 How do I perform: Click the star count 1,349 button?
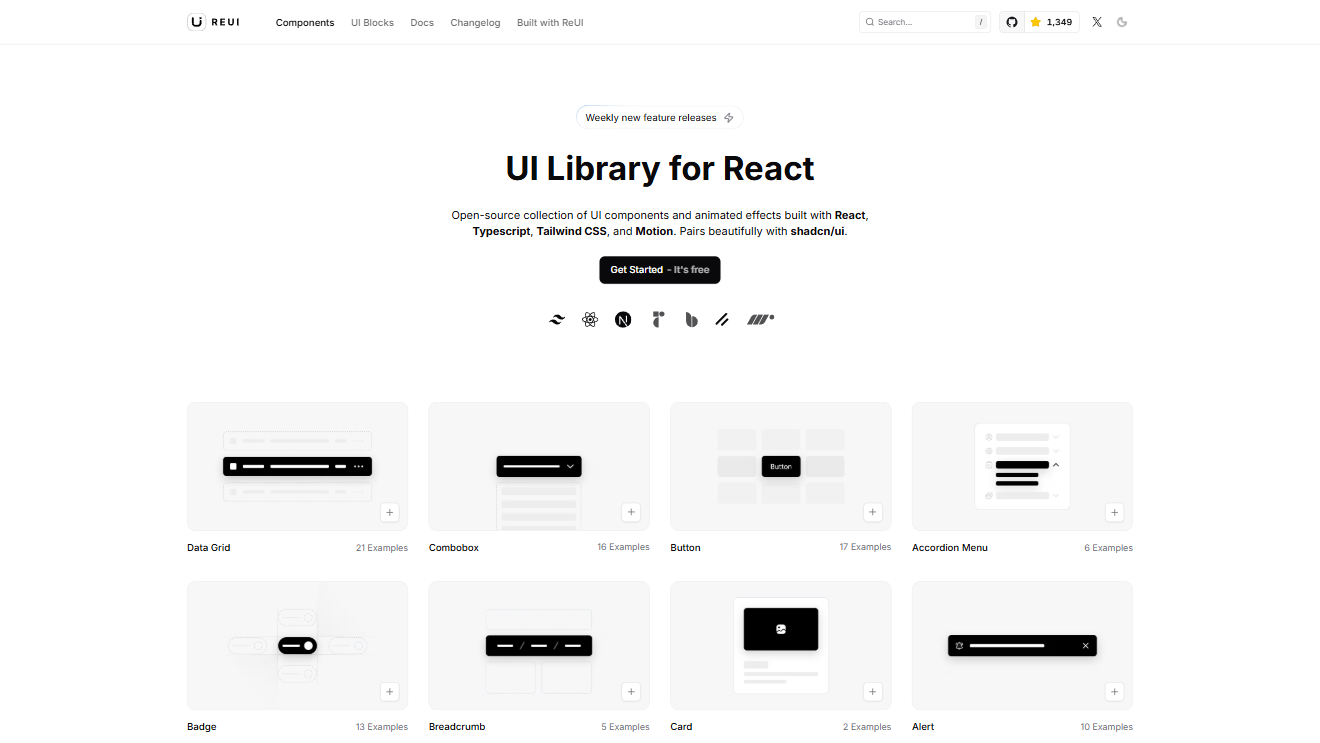(x=1052, y=22)
